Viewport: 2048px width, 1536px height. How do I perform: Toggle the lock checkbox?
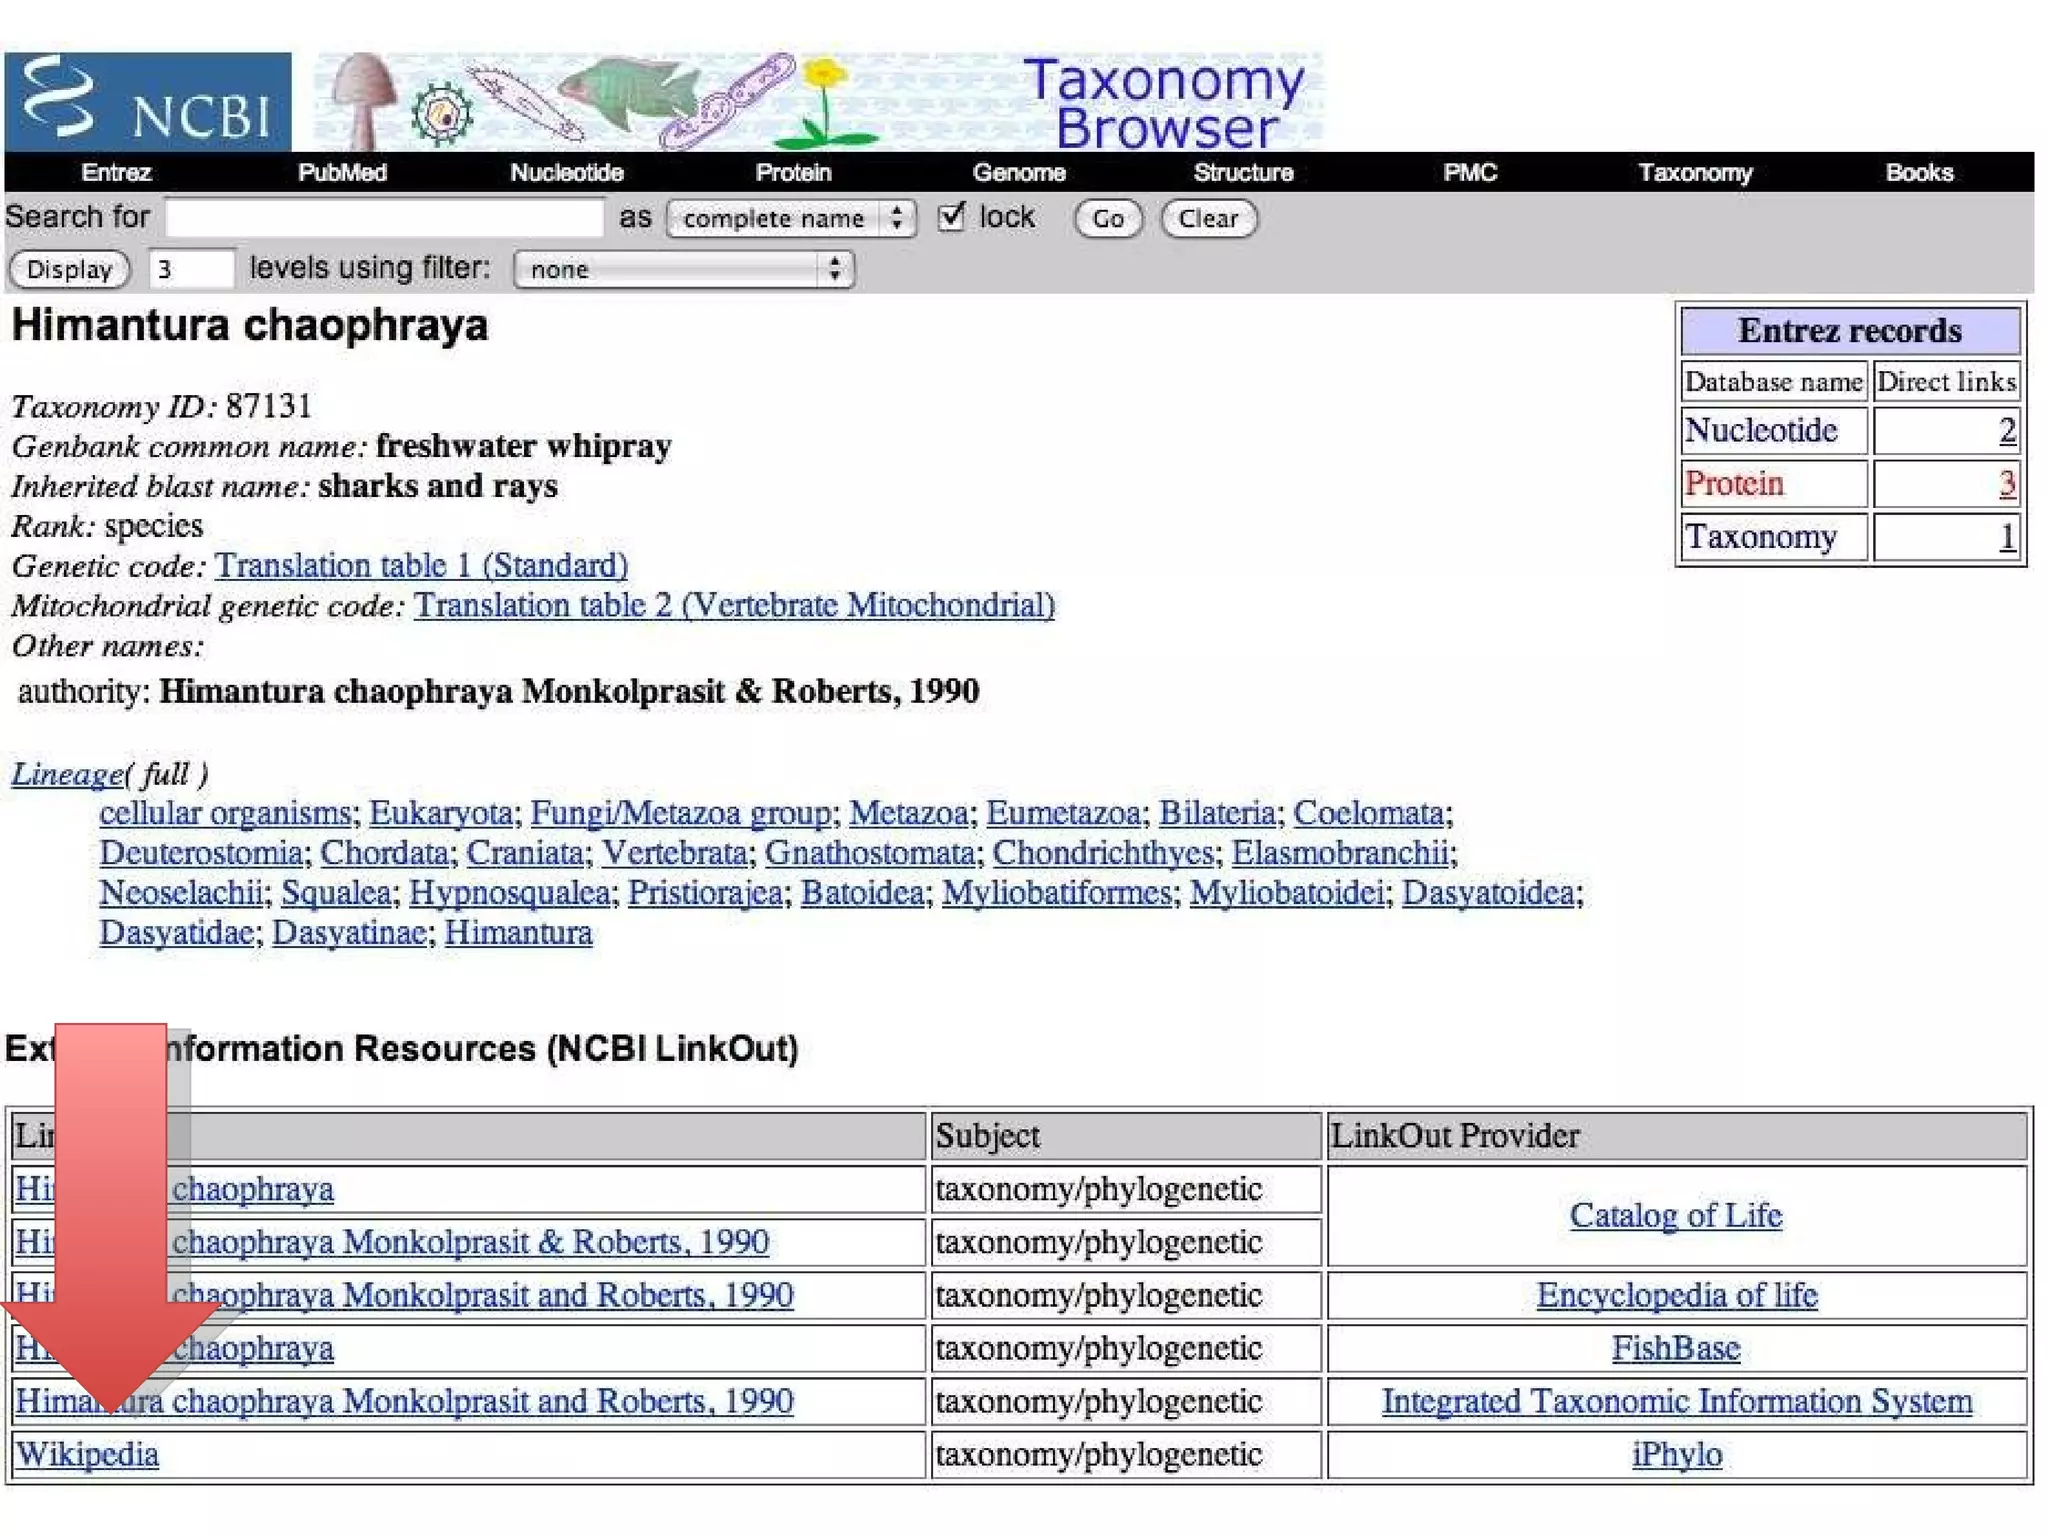click(951, 216)
